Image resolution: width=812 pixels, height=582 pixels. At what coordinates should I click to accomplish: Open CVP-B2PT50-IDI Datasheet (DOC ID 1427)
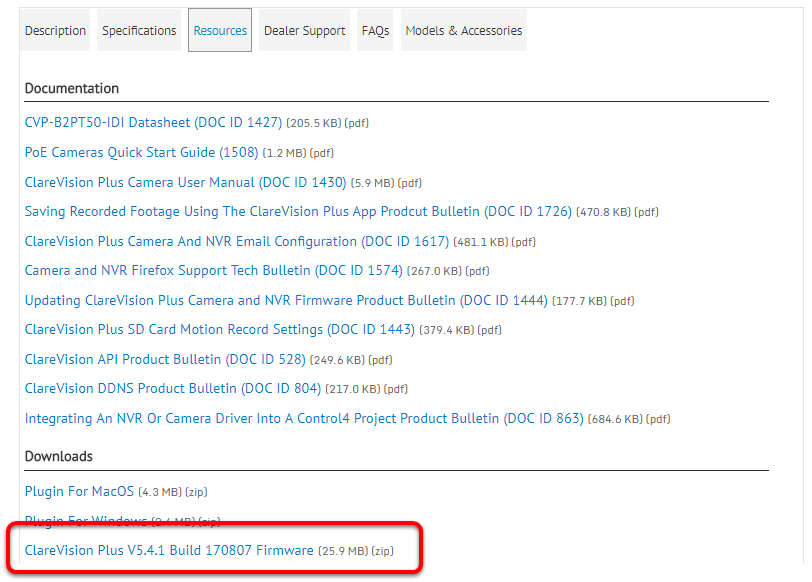(153, 122)
